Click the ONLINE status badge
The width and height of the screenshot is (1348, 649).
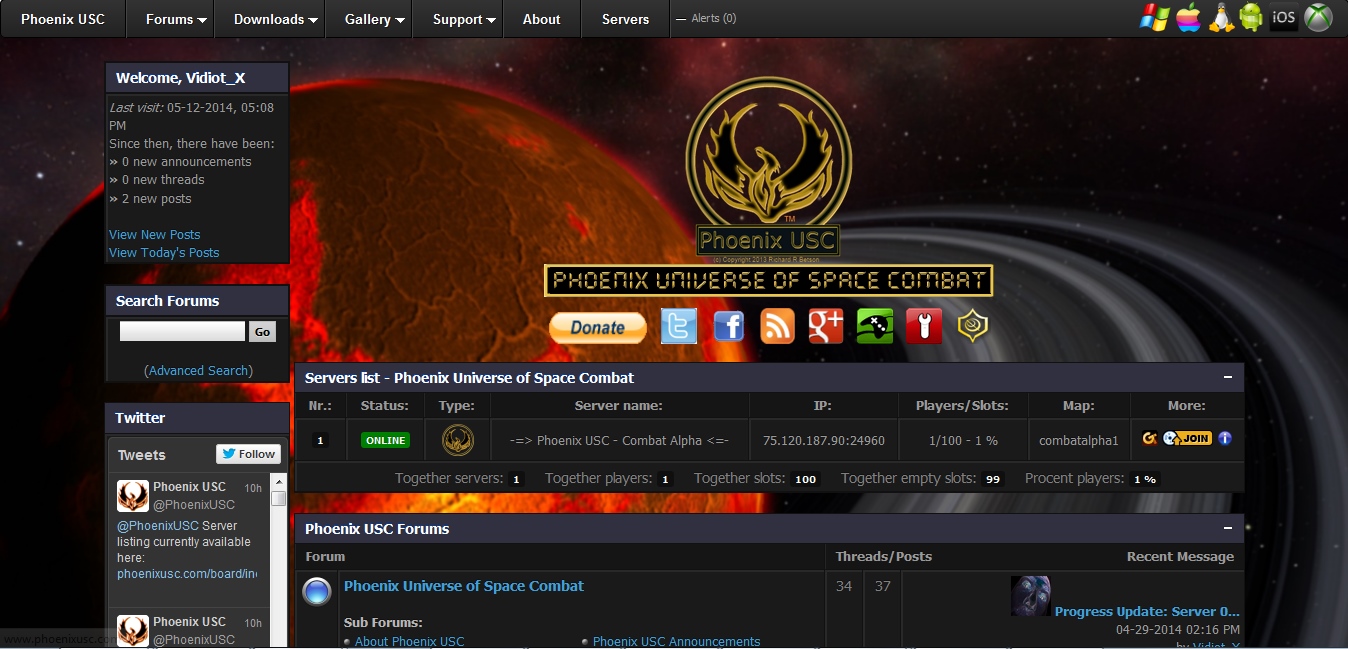pyautogui.click(x=386, y=440)
